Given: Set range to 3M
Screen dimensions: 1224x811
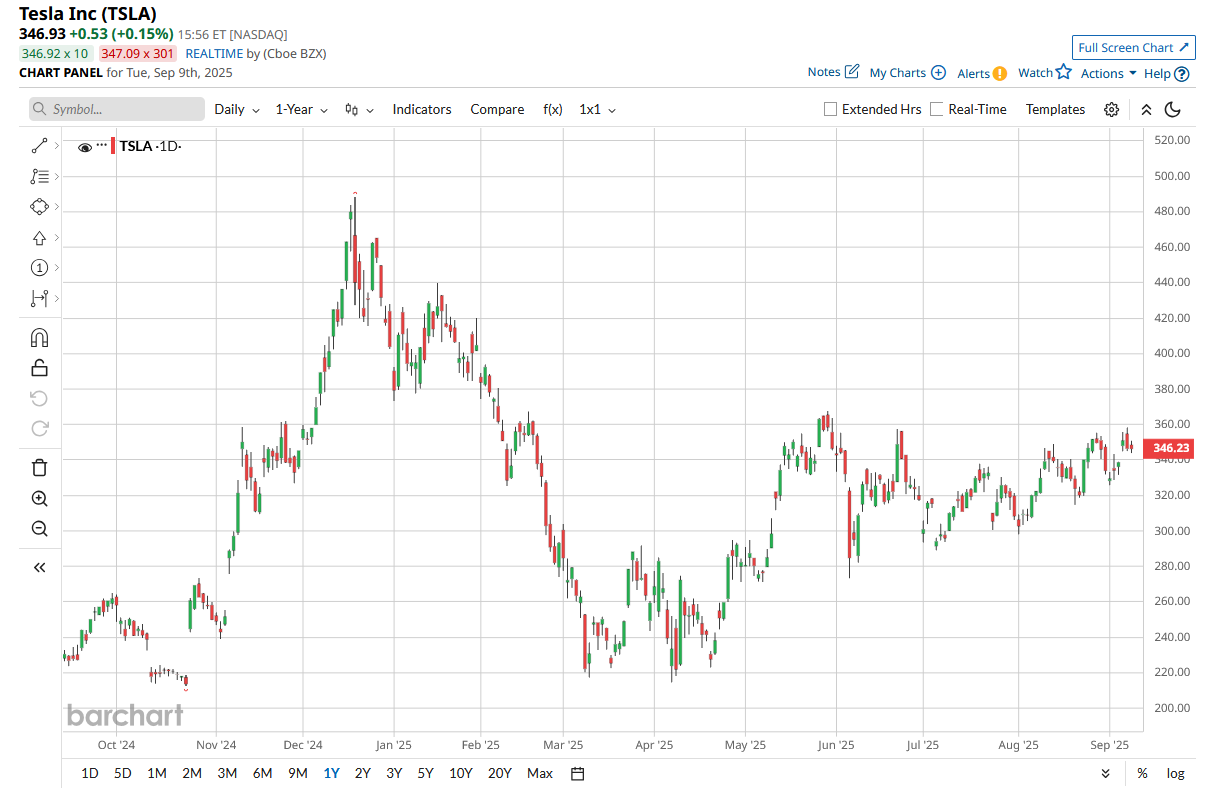Looking at the screenshot, I should point(227,773).
